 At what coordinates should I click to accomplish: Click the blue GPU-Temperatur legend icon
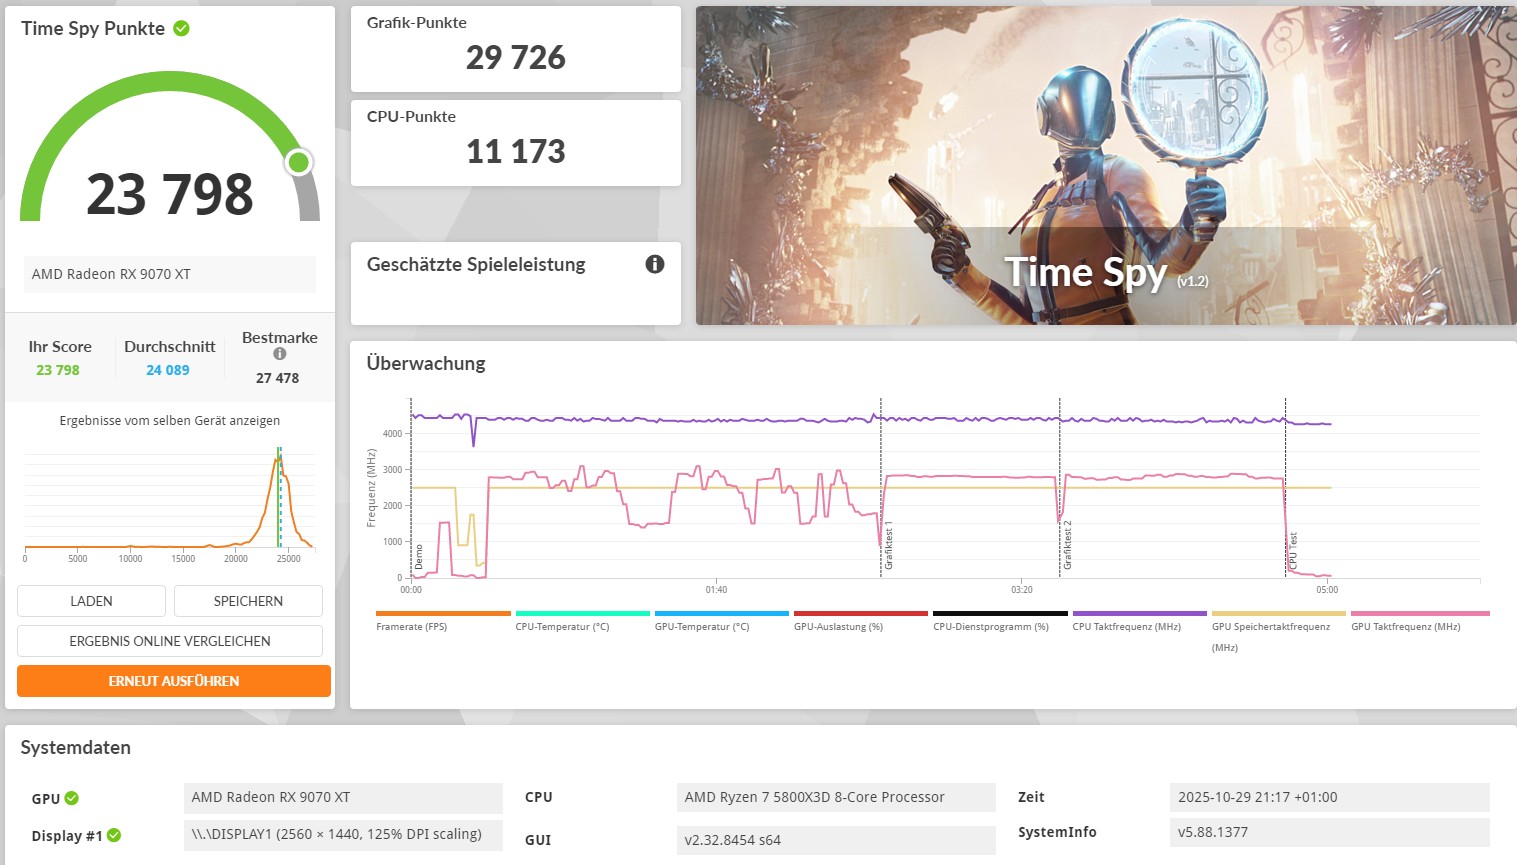point(720,611)
